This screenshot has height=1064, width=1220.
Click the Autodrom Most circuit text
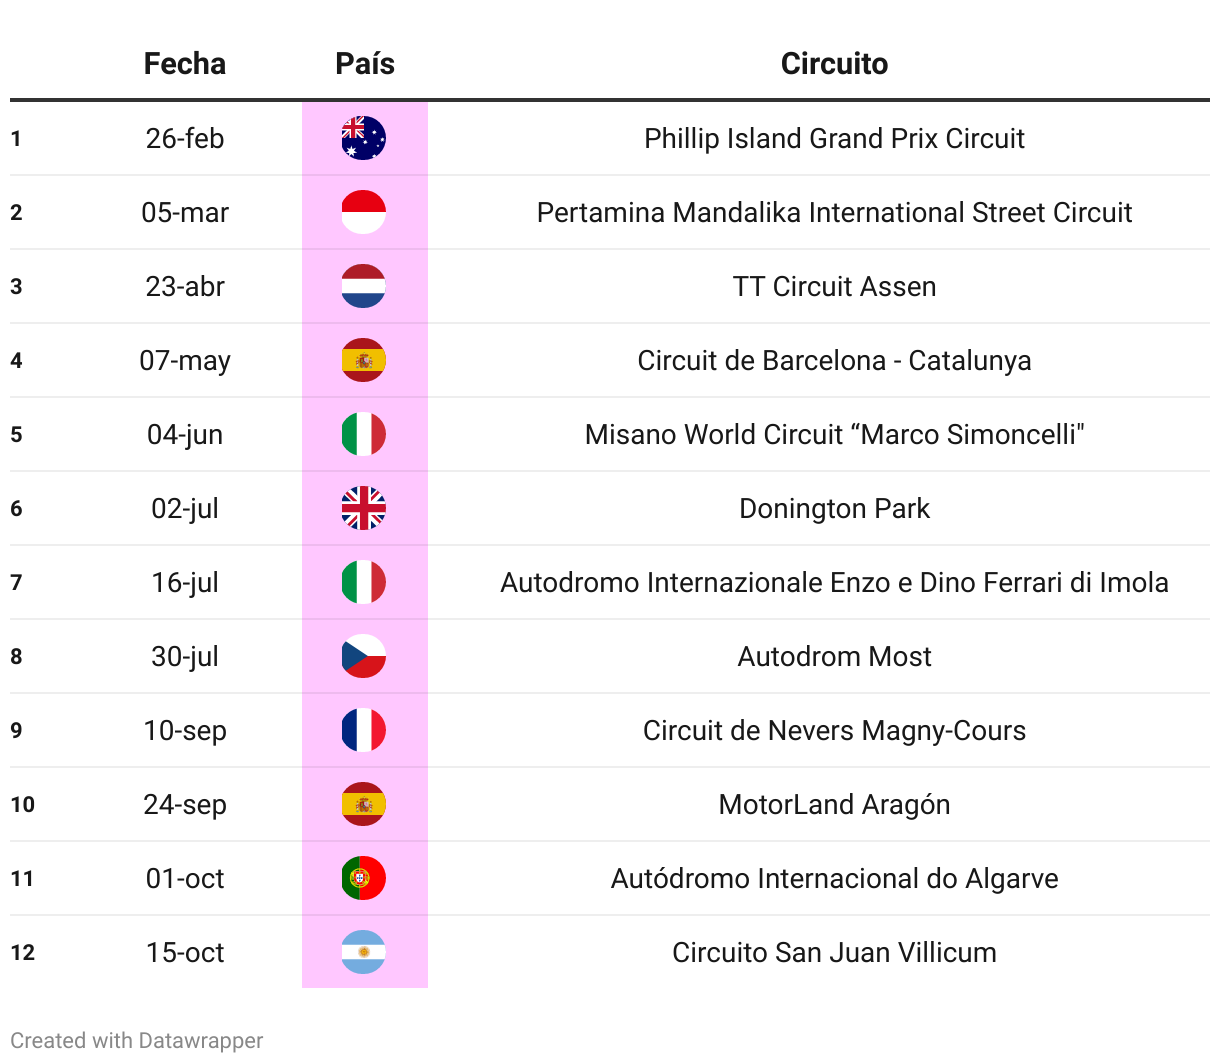pos(834,656)
